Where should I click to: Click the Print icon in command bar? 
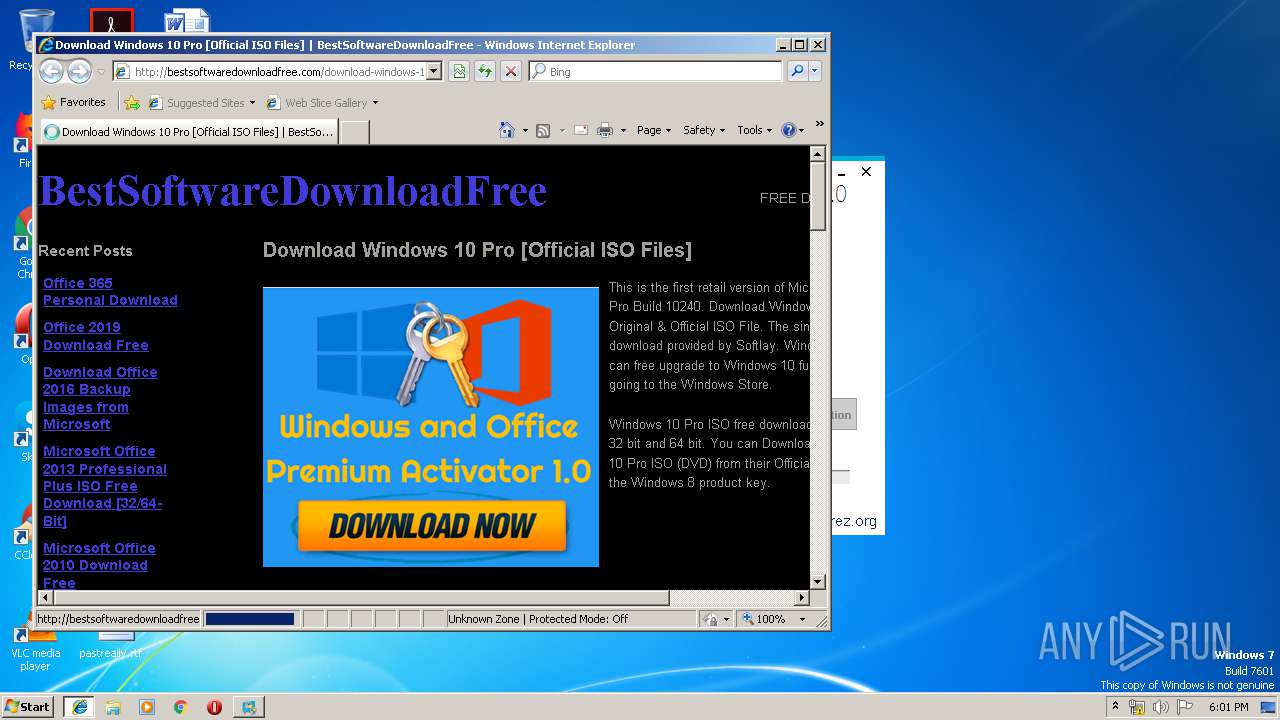(x=605, y=130)
